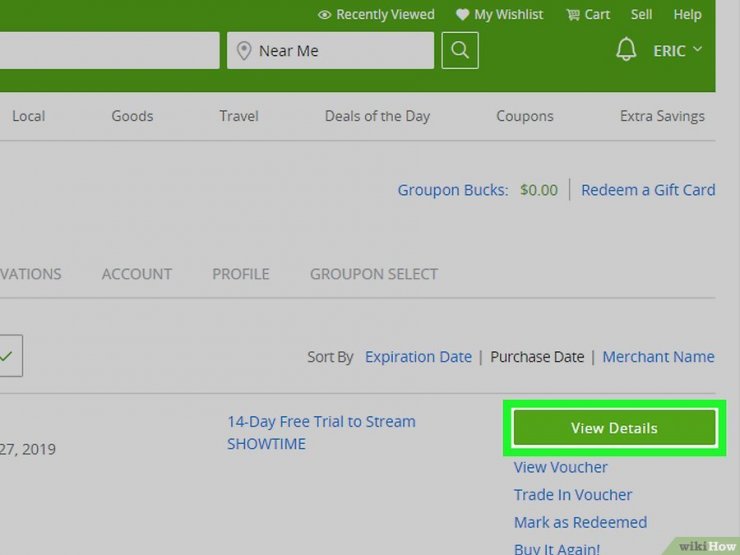
Task: Click the shopping cart icon
Action: tap(572, 15)
